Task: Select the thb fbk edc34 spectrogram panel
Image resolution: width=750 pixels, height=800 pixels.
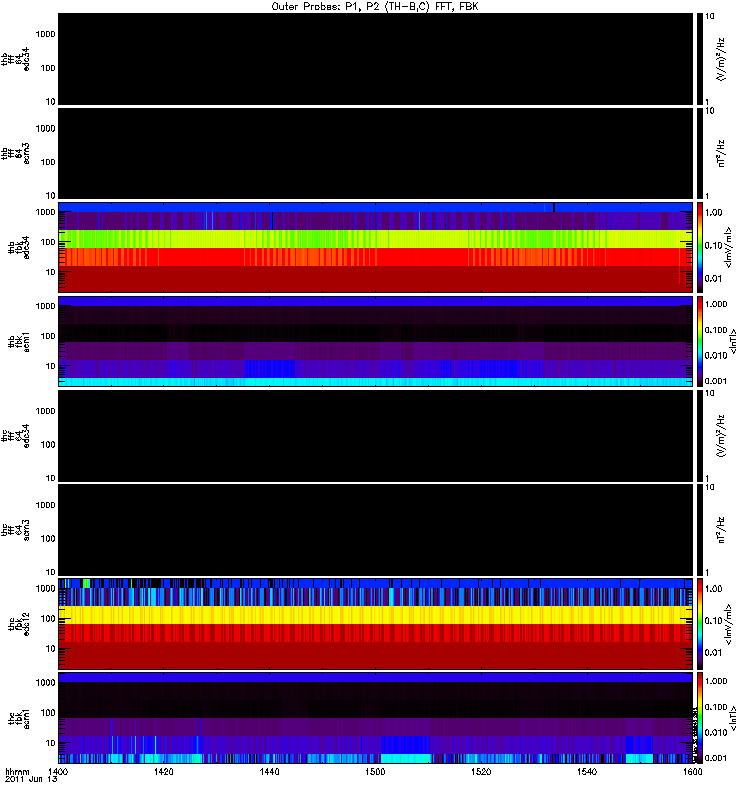Action: pyautogui.click(x=375, y=247)
